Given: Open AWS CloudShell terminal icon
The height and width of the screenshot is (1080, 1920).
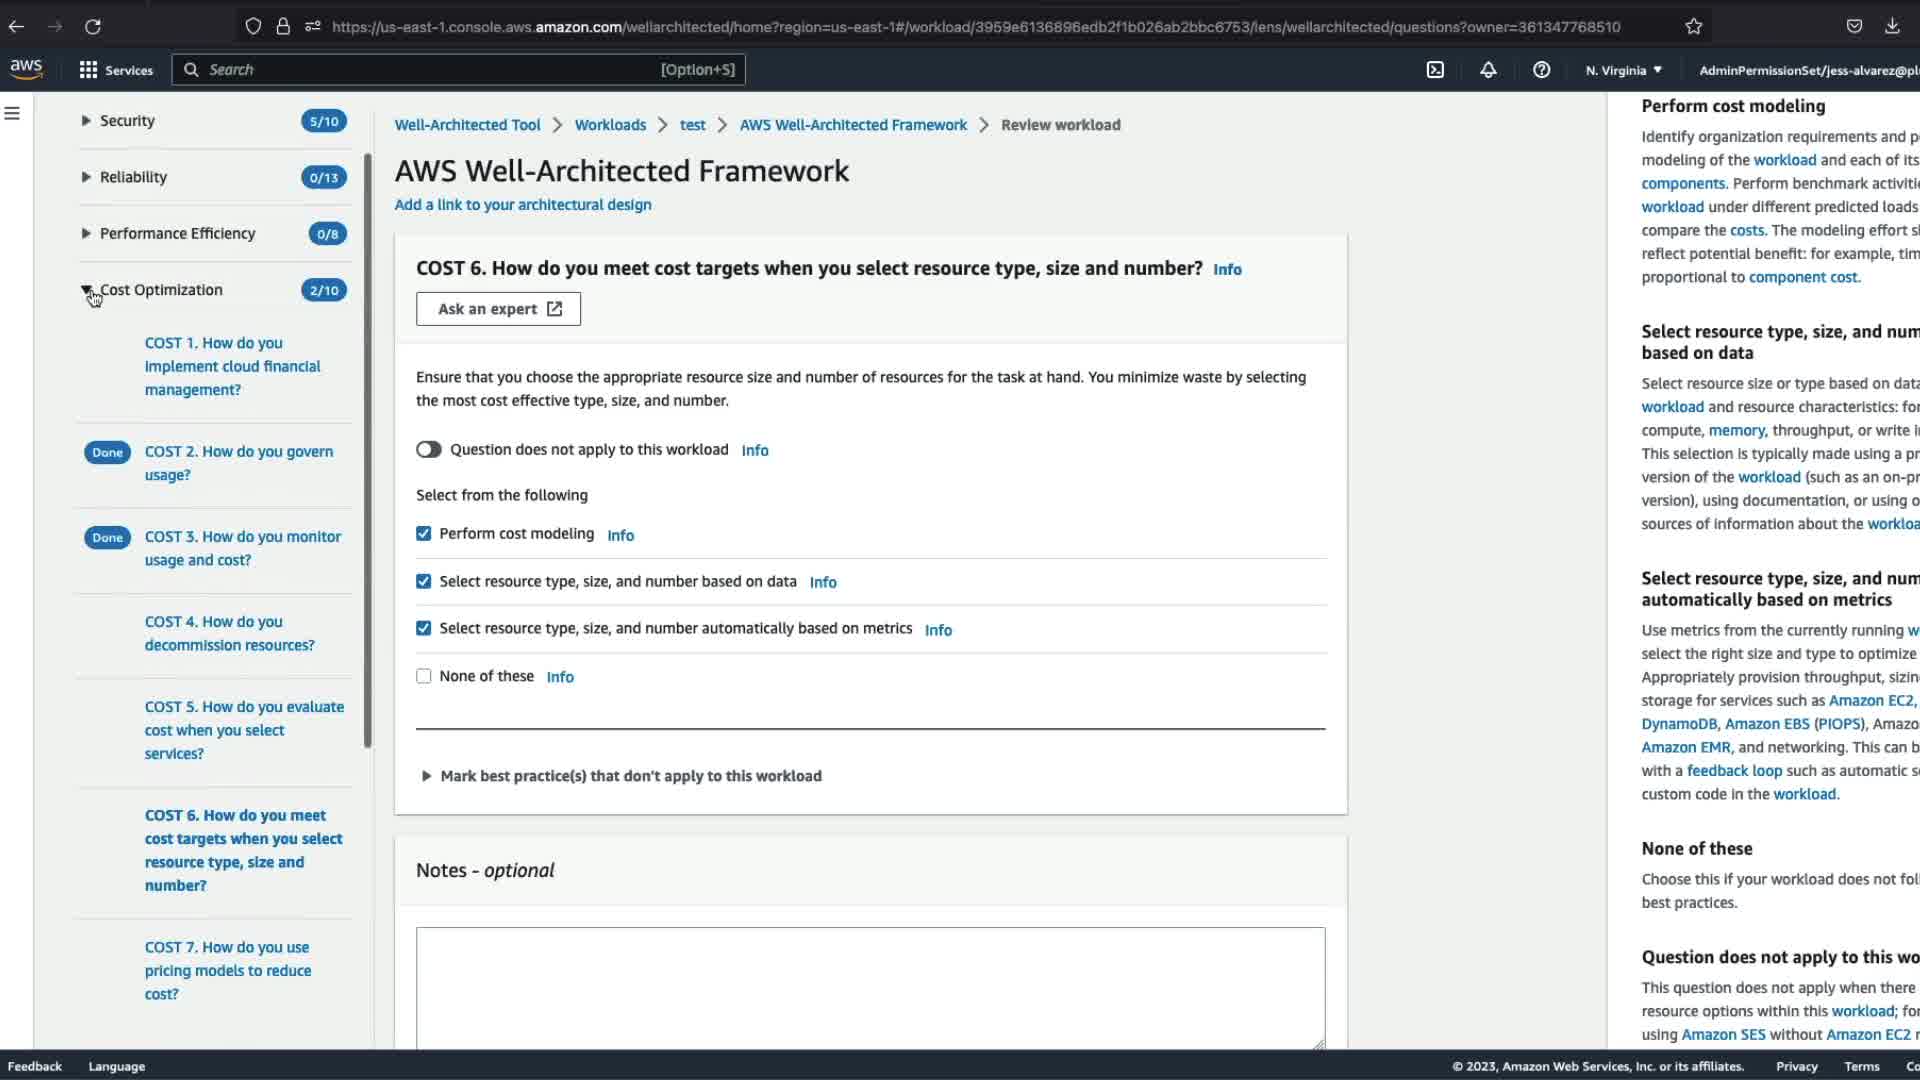Looking at the screenshot, I should (x=1435, y=70).
